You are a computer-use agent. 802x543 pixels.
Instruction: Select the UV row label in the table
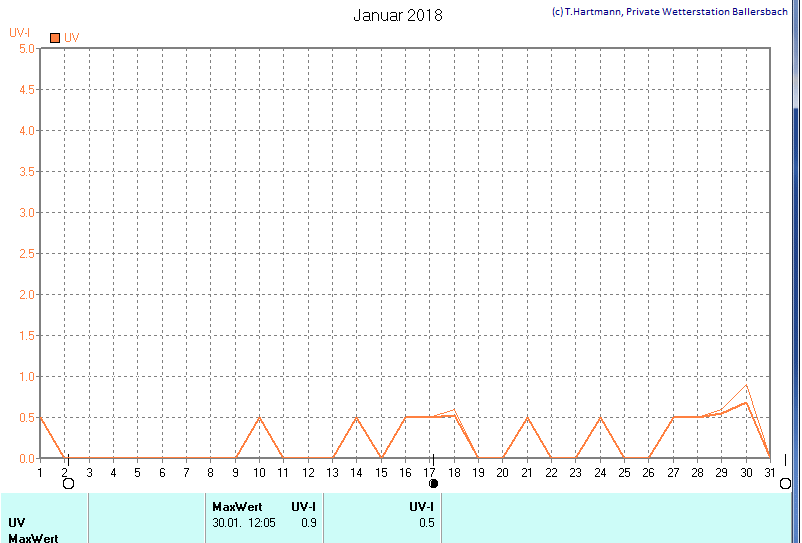(x=17, y=522)
